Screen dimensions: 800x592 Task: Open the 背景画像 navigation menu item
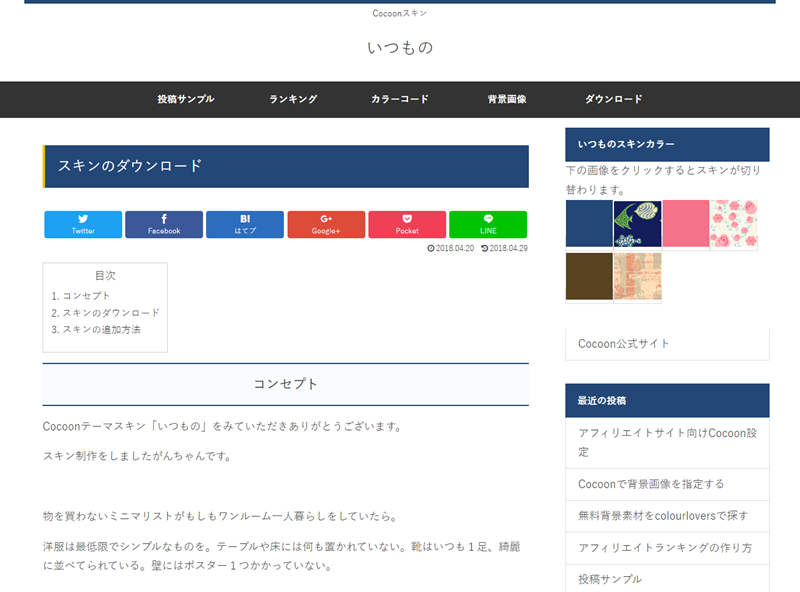pyautogui.click(x=506, y=99)
